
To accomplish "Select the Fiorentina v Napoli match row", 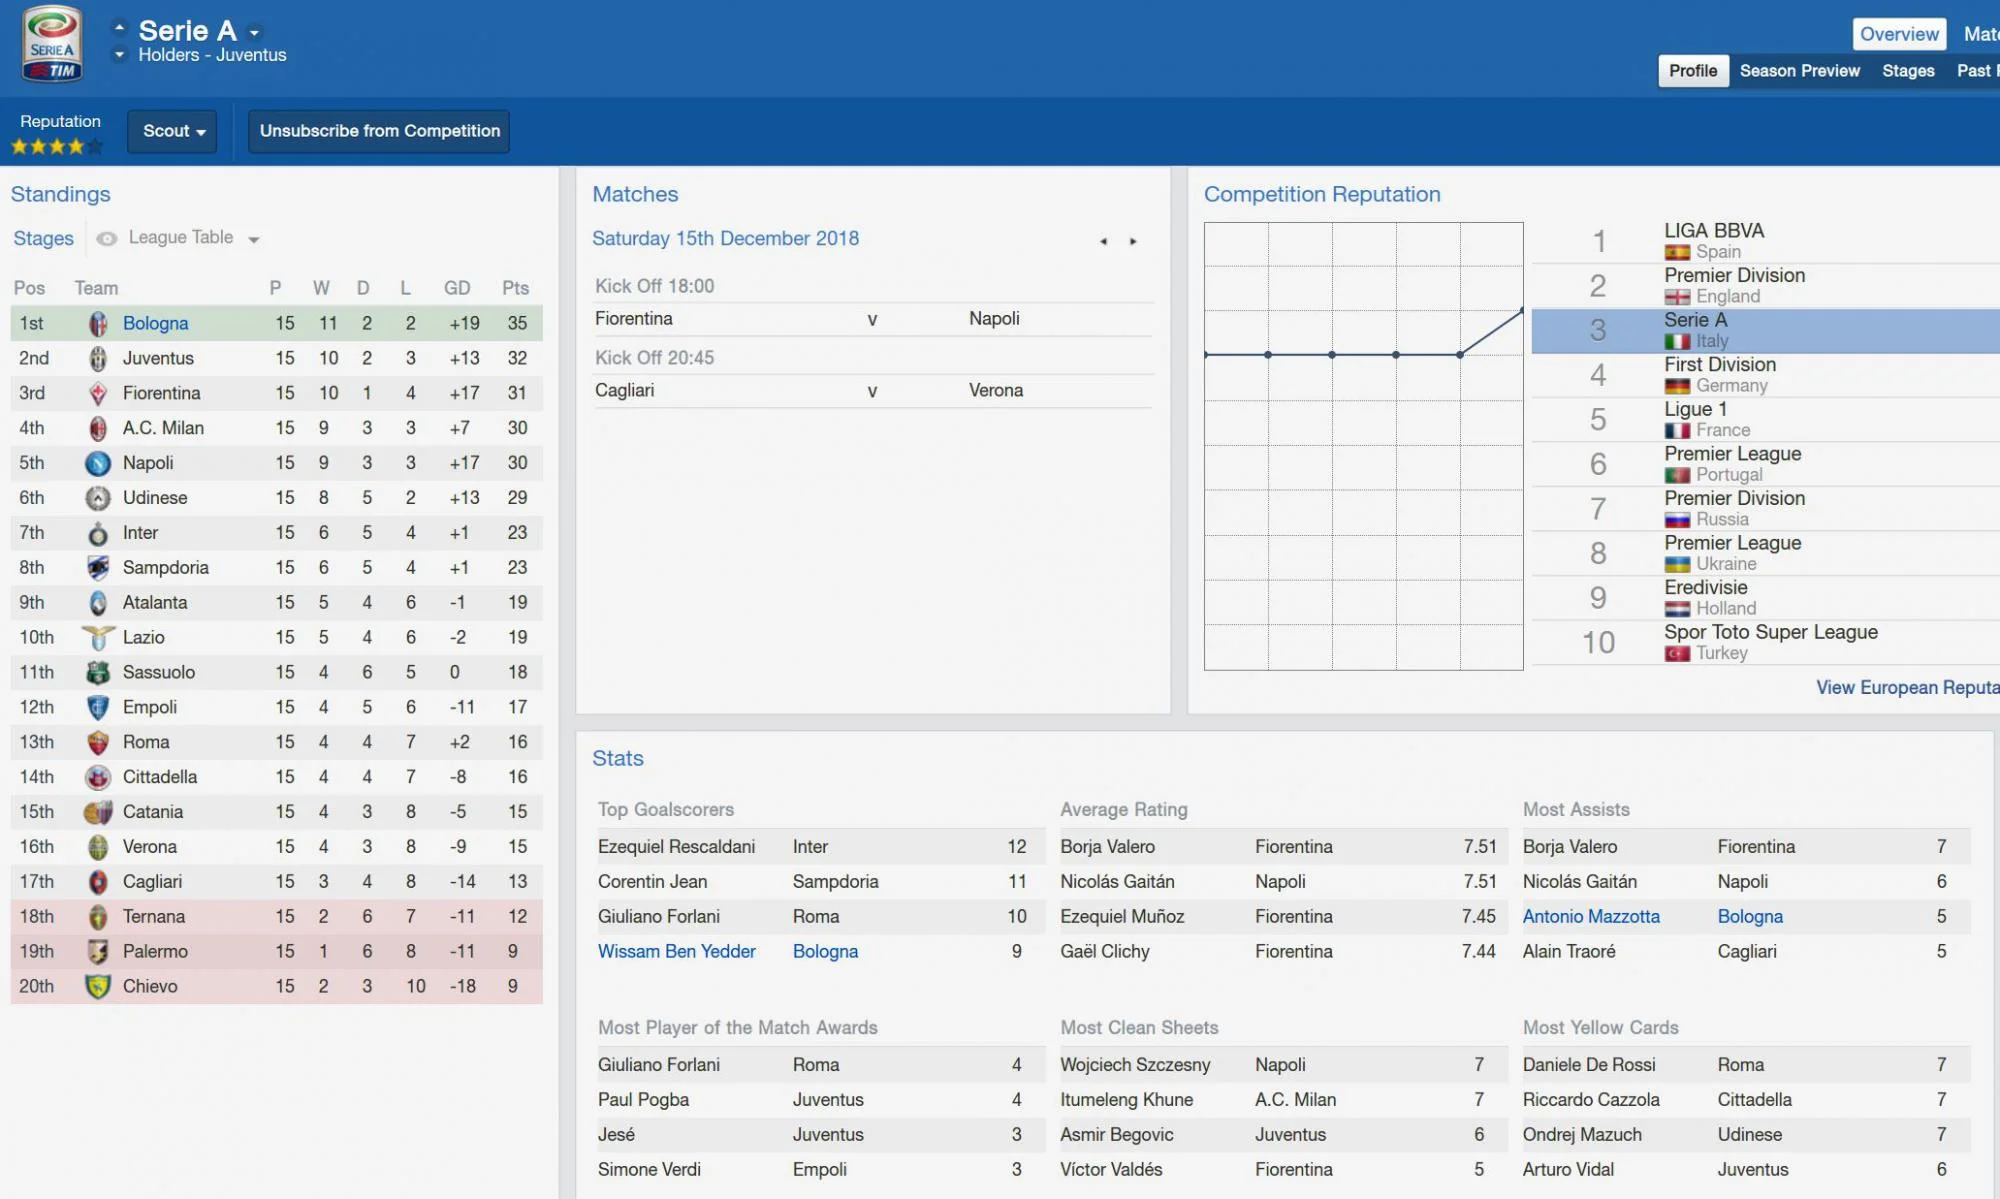I will point(872,319).
